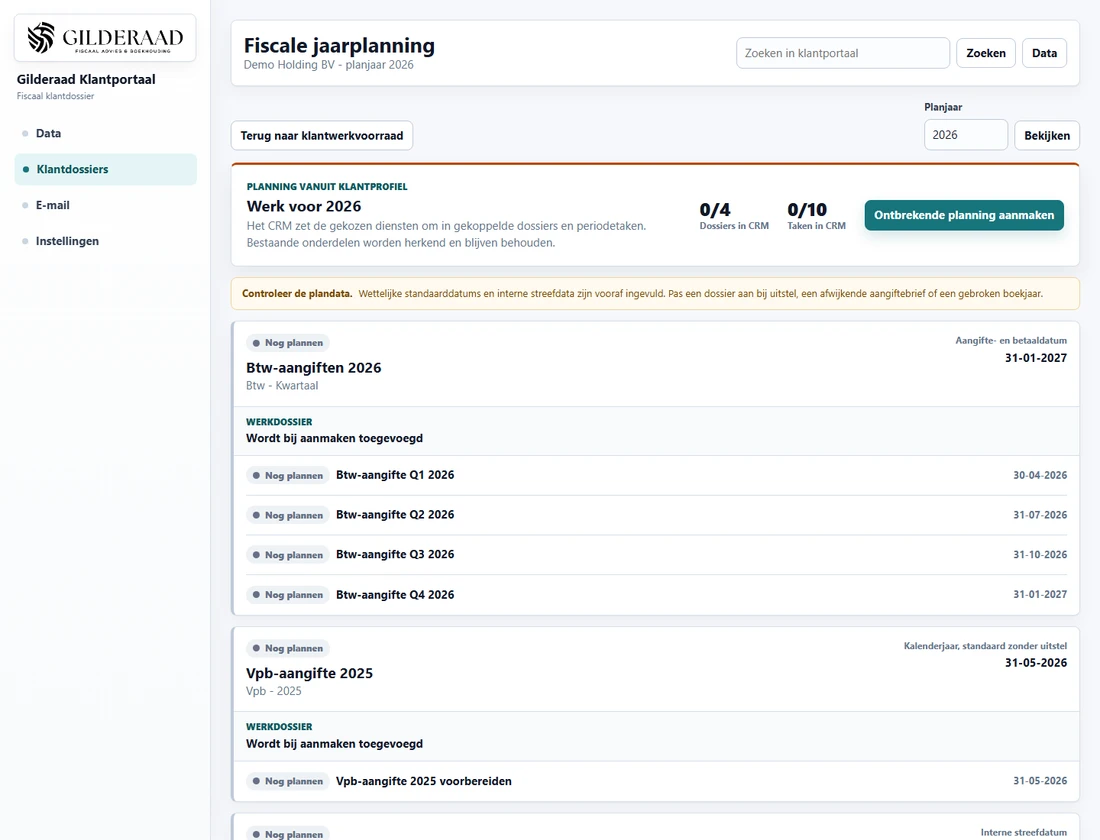This screenshot has width=1100, height=840.
Task: Click the Interne streefdatum label
Action: (x=1024, y=832)
